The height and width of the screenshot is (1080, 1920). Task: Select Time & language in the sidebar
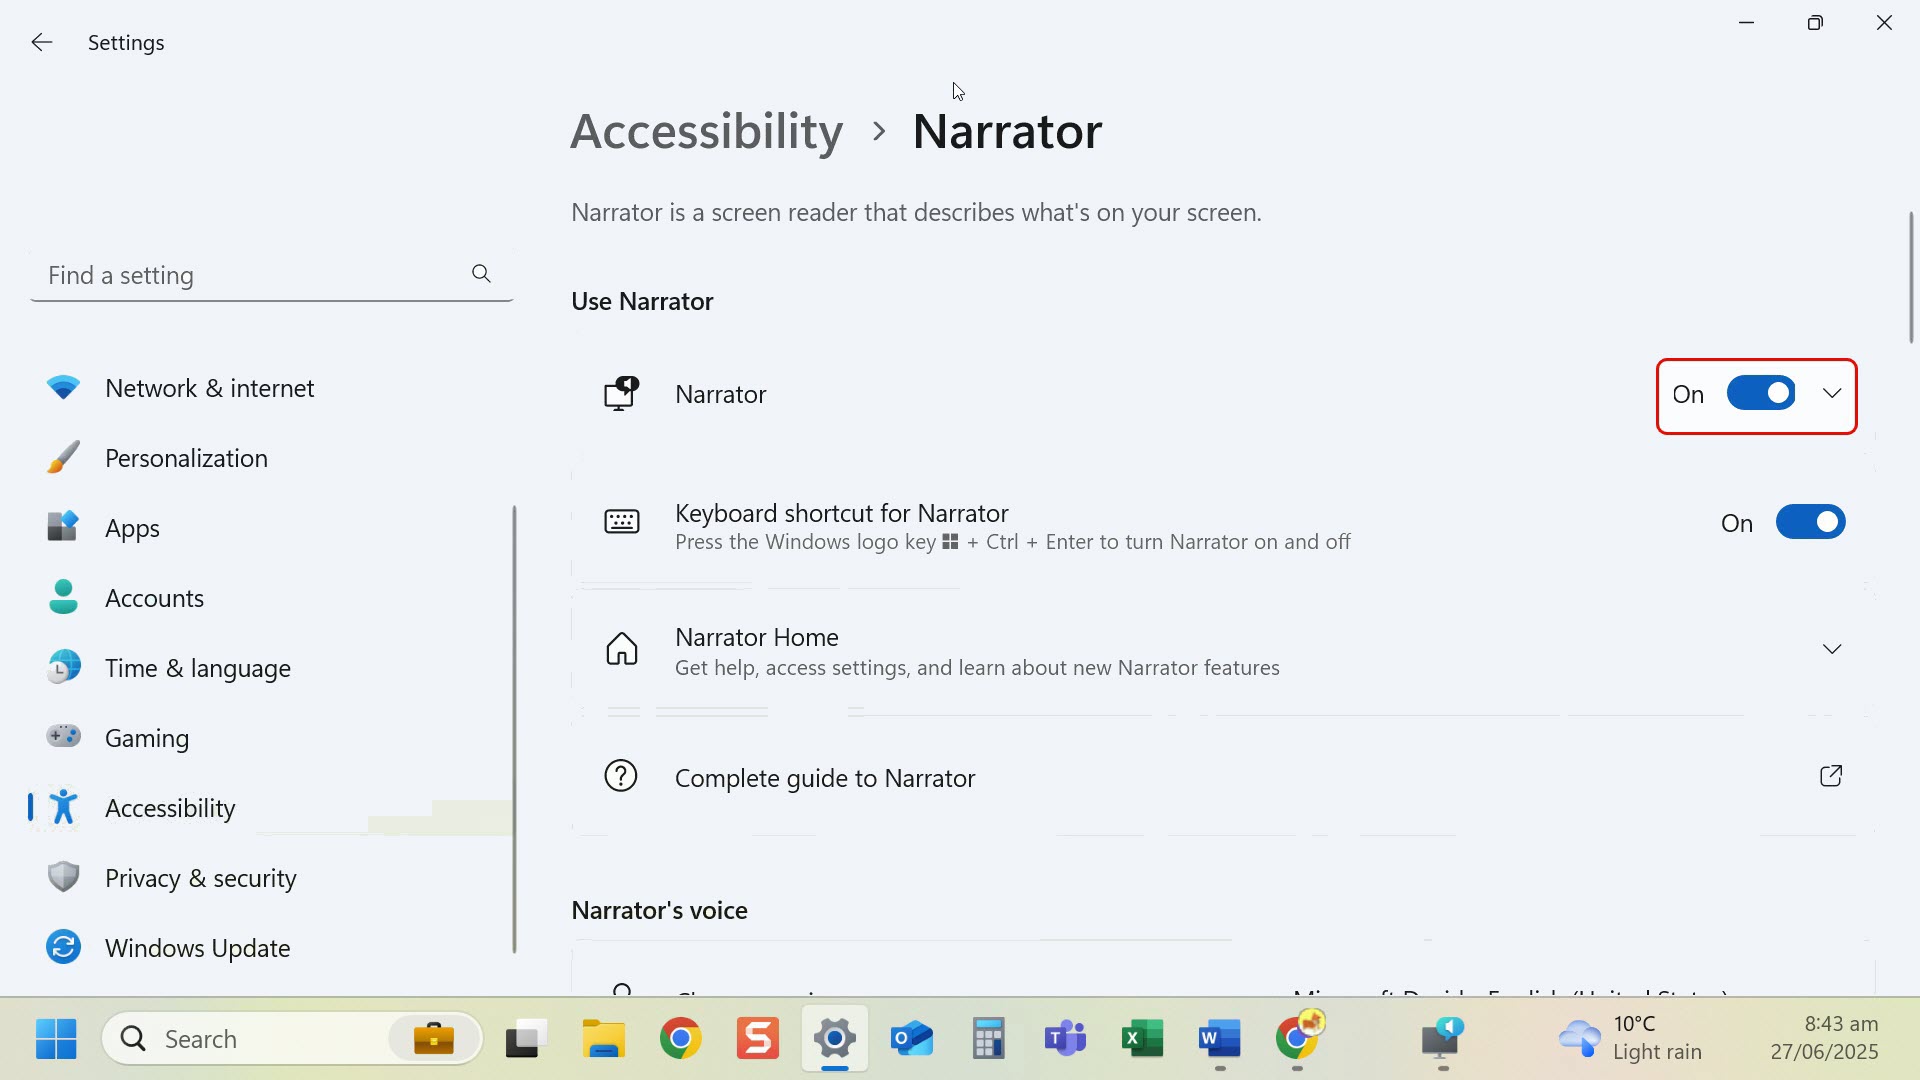tap(270, 667)
